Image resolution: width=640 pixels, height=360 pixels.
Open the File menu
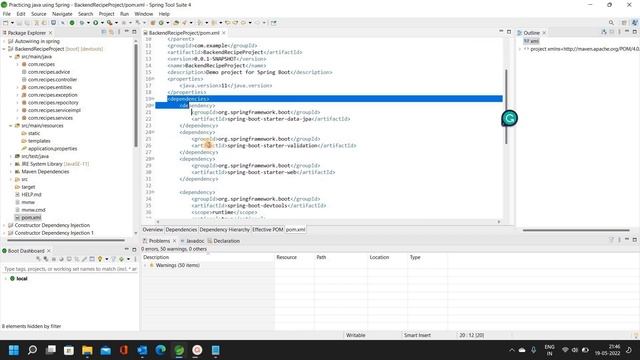coord(7,14)
